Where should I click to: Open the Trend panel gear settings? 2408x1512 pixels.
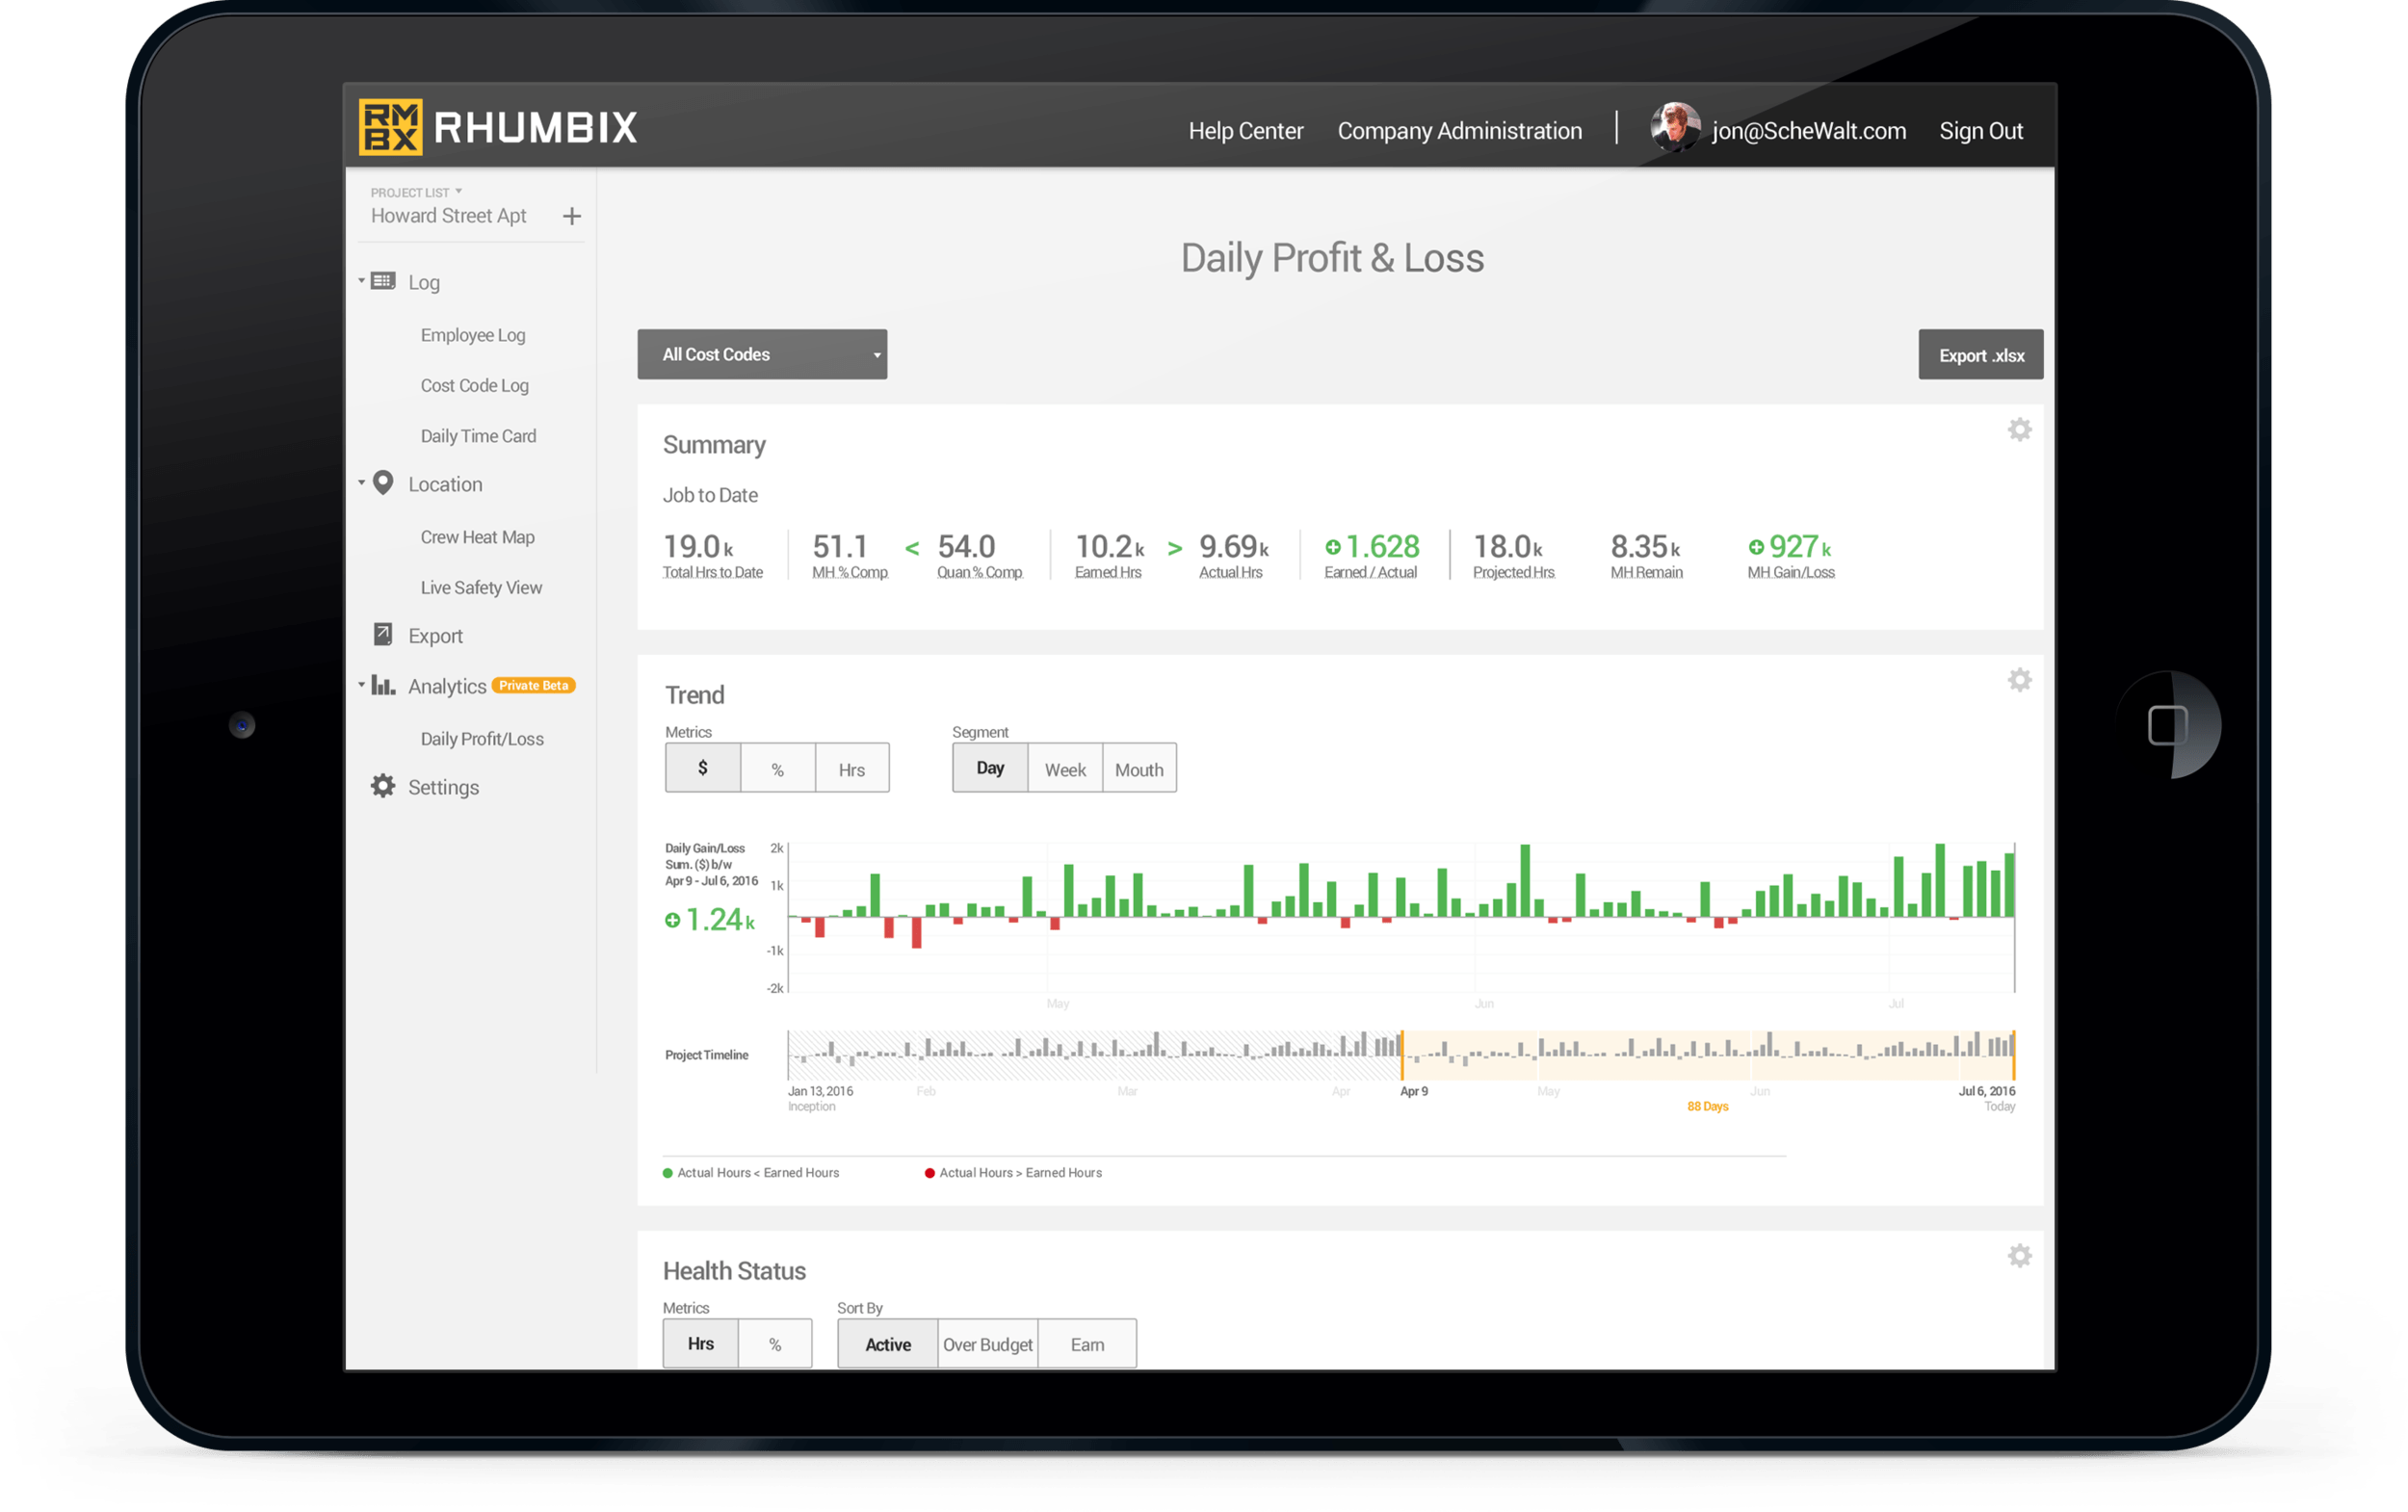coord(2019,680)
